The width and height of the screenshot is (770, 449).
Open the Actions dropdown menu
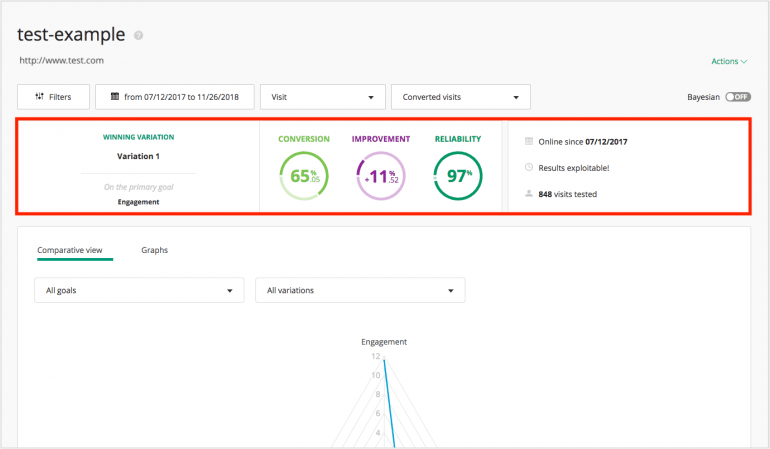729,61
